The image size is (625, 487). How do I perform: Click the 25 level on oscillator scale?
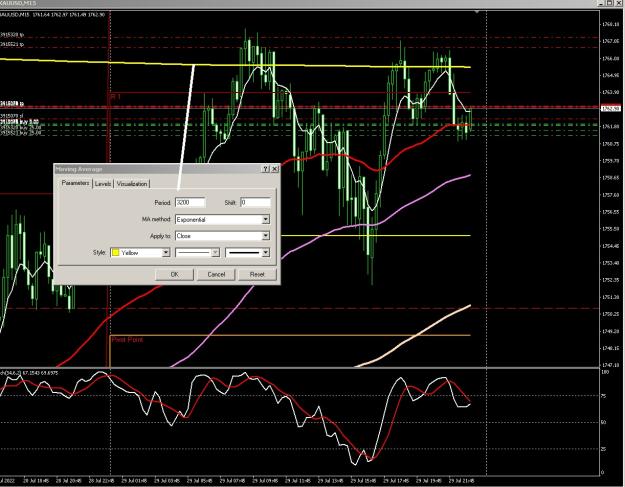tap(604, 449)
